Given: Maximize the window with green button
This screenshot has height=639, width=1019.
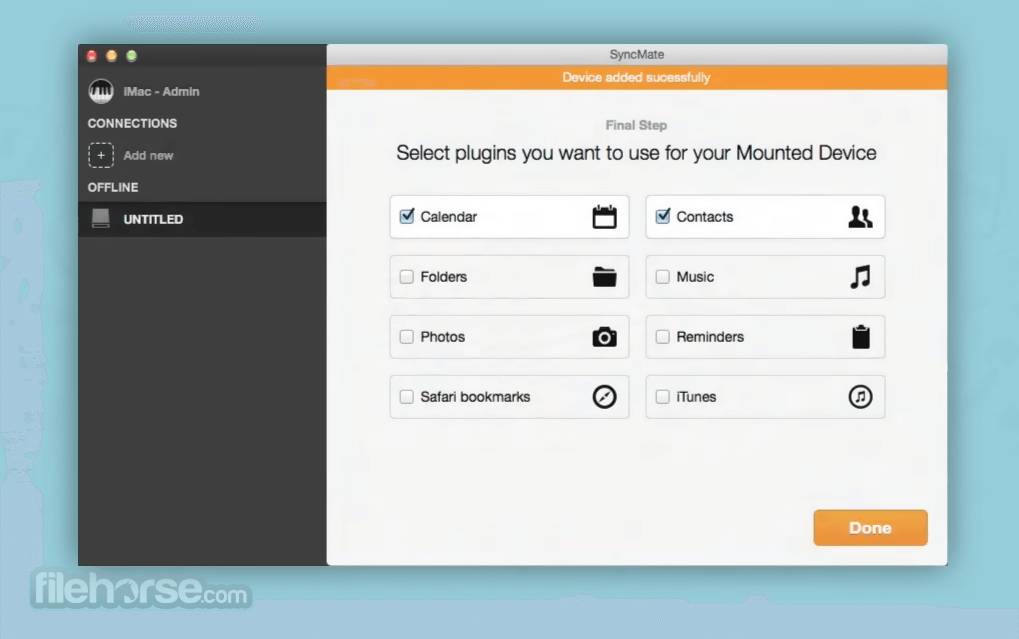Looking at the screenshot, I should point(131,56).
